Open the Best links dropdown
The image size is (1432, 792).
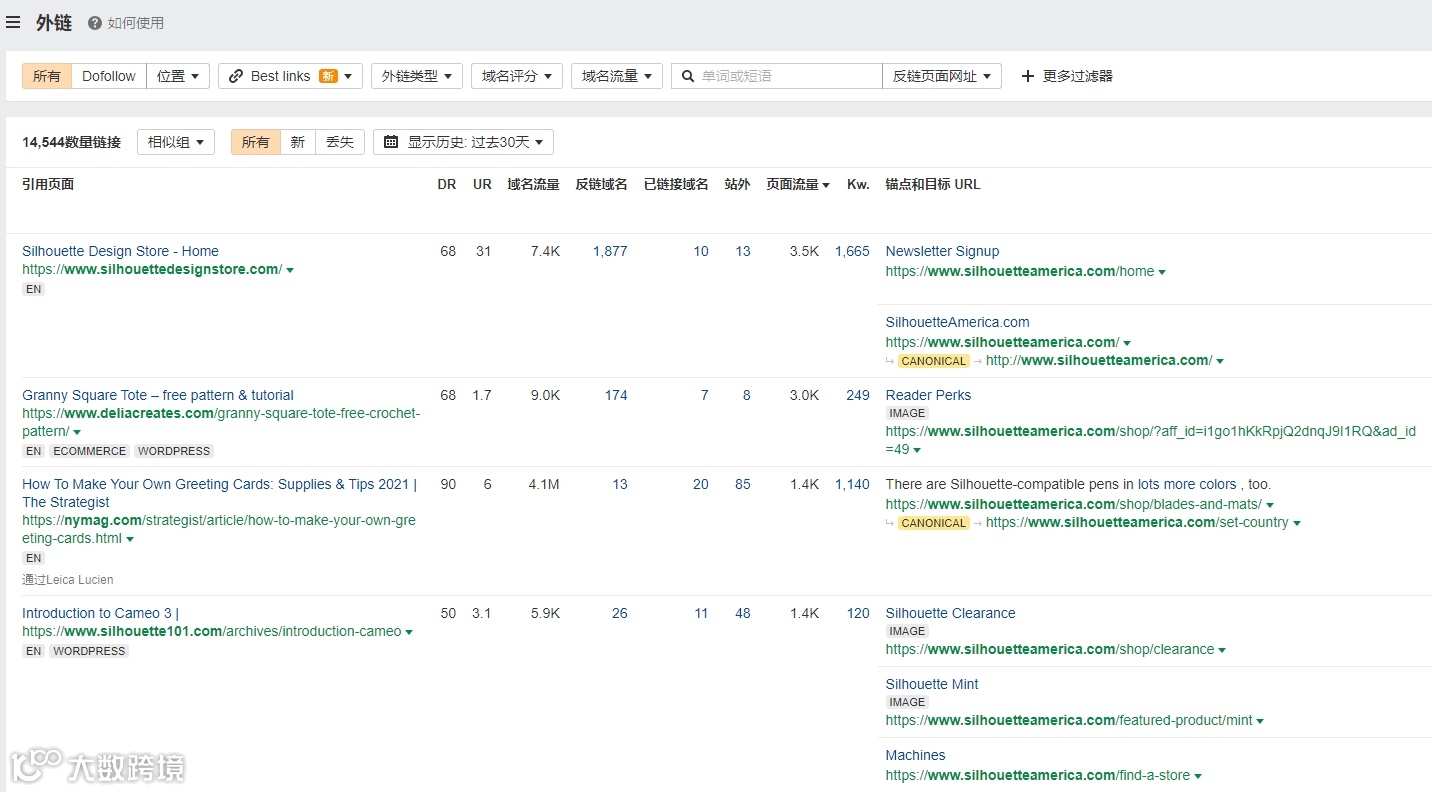tap(291, 76)
